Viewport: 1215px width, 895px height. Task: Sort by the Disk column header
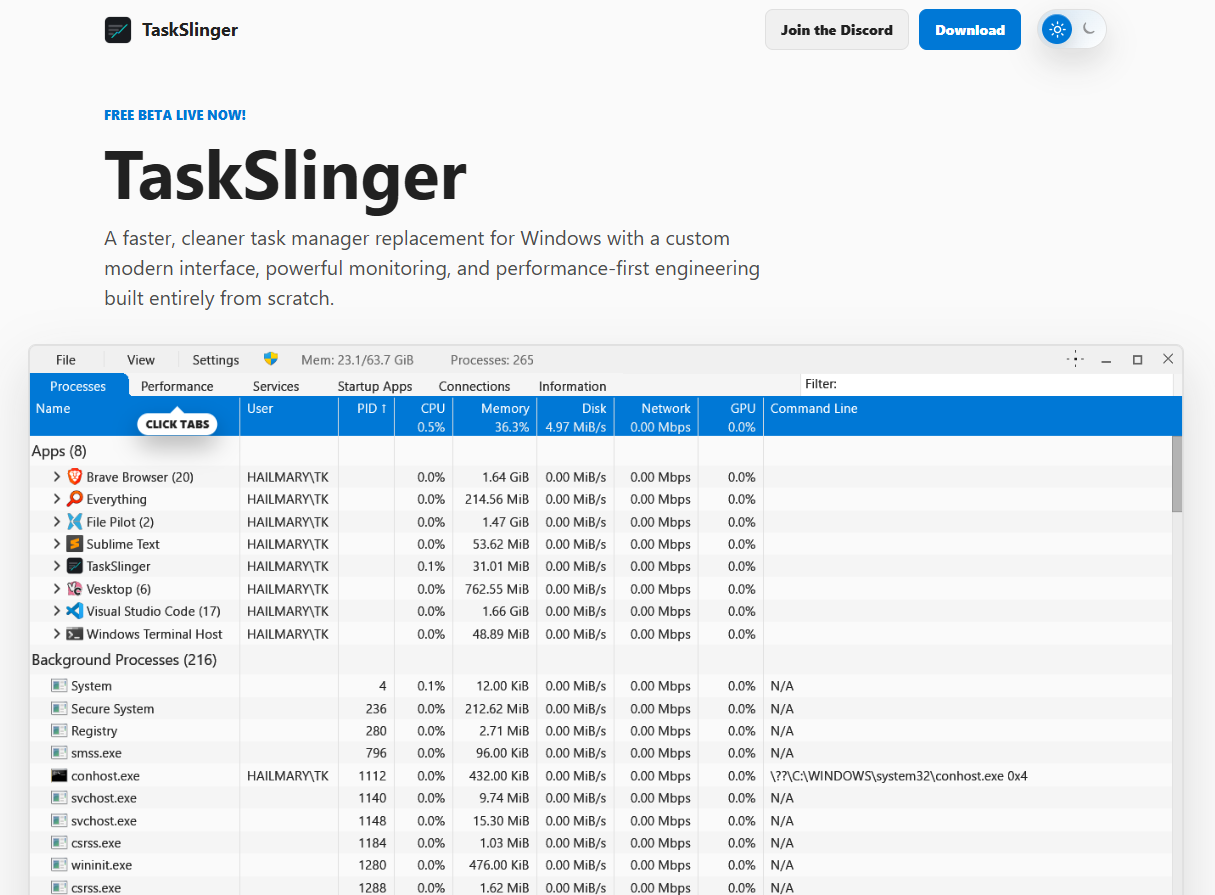tap(575, 416)
